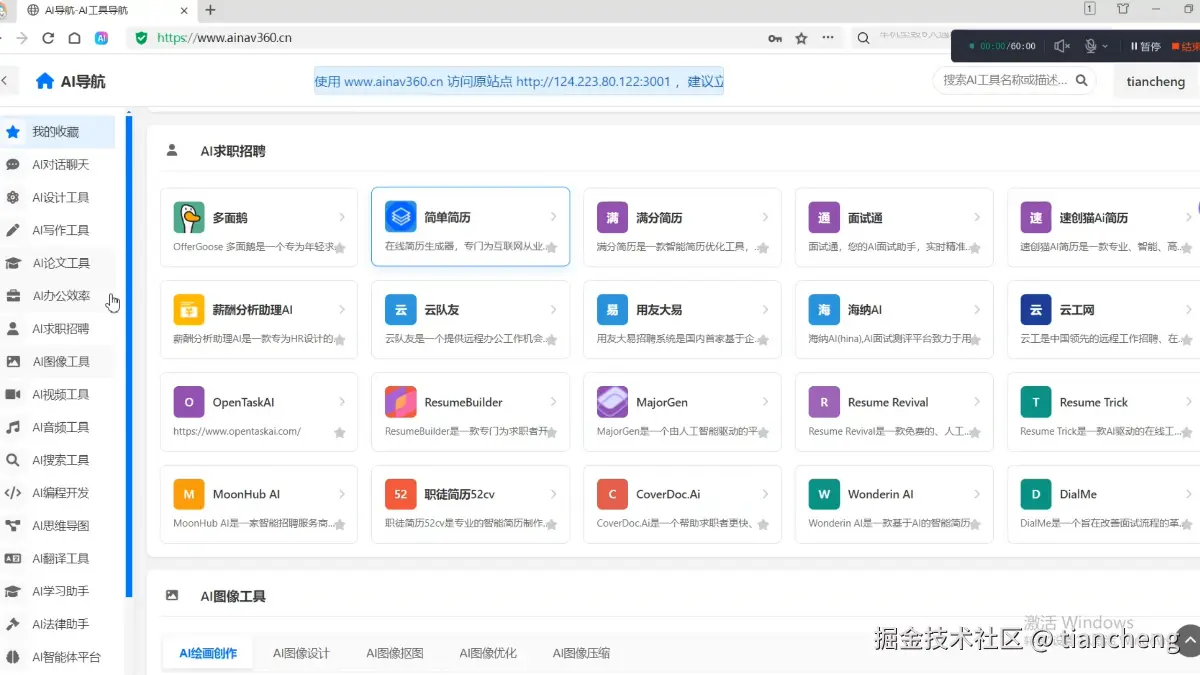Click the magnifier icon in the site search box
1200x675 pixels.
tap(1082, 81)
